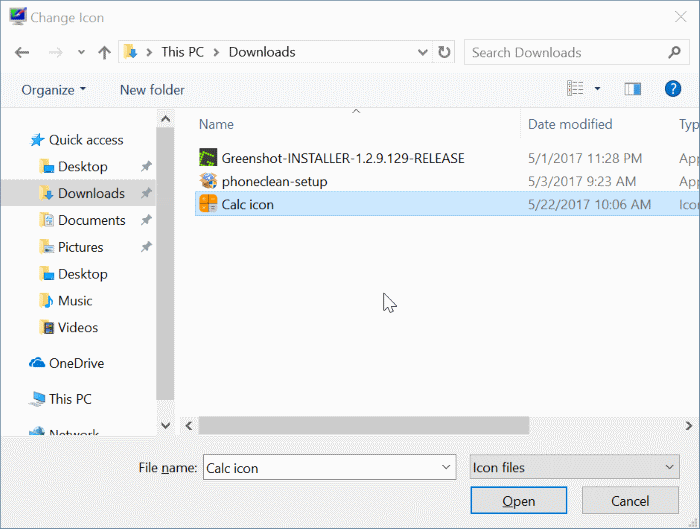Sort by Date modified column header

tap(570, 124)
